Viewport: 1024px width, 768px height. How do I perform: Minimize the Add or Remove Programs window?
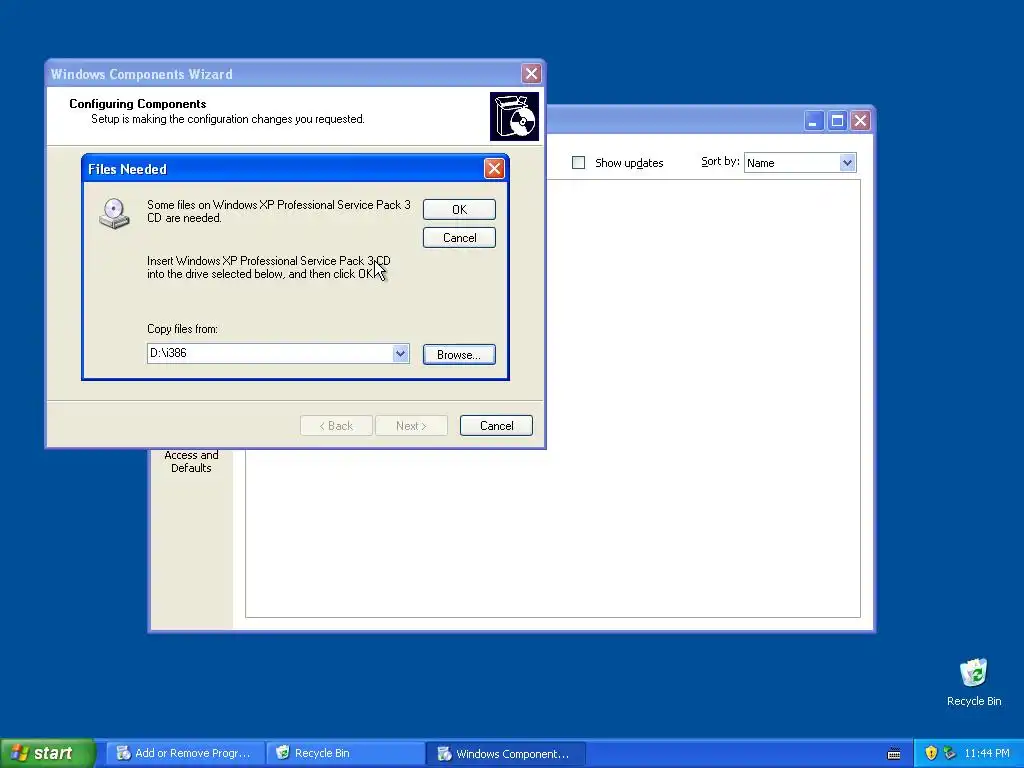pos(813,121)
